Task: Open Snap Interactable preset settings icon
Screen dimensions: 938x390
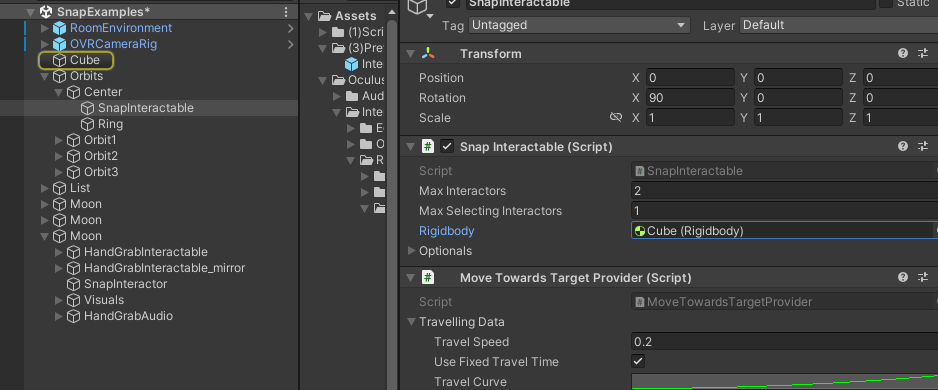Action: (x=922, y=147)
